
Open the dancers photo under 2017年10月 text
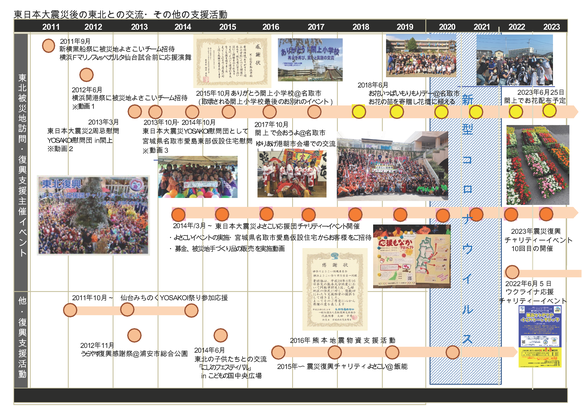point(292,173)
